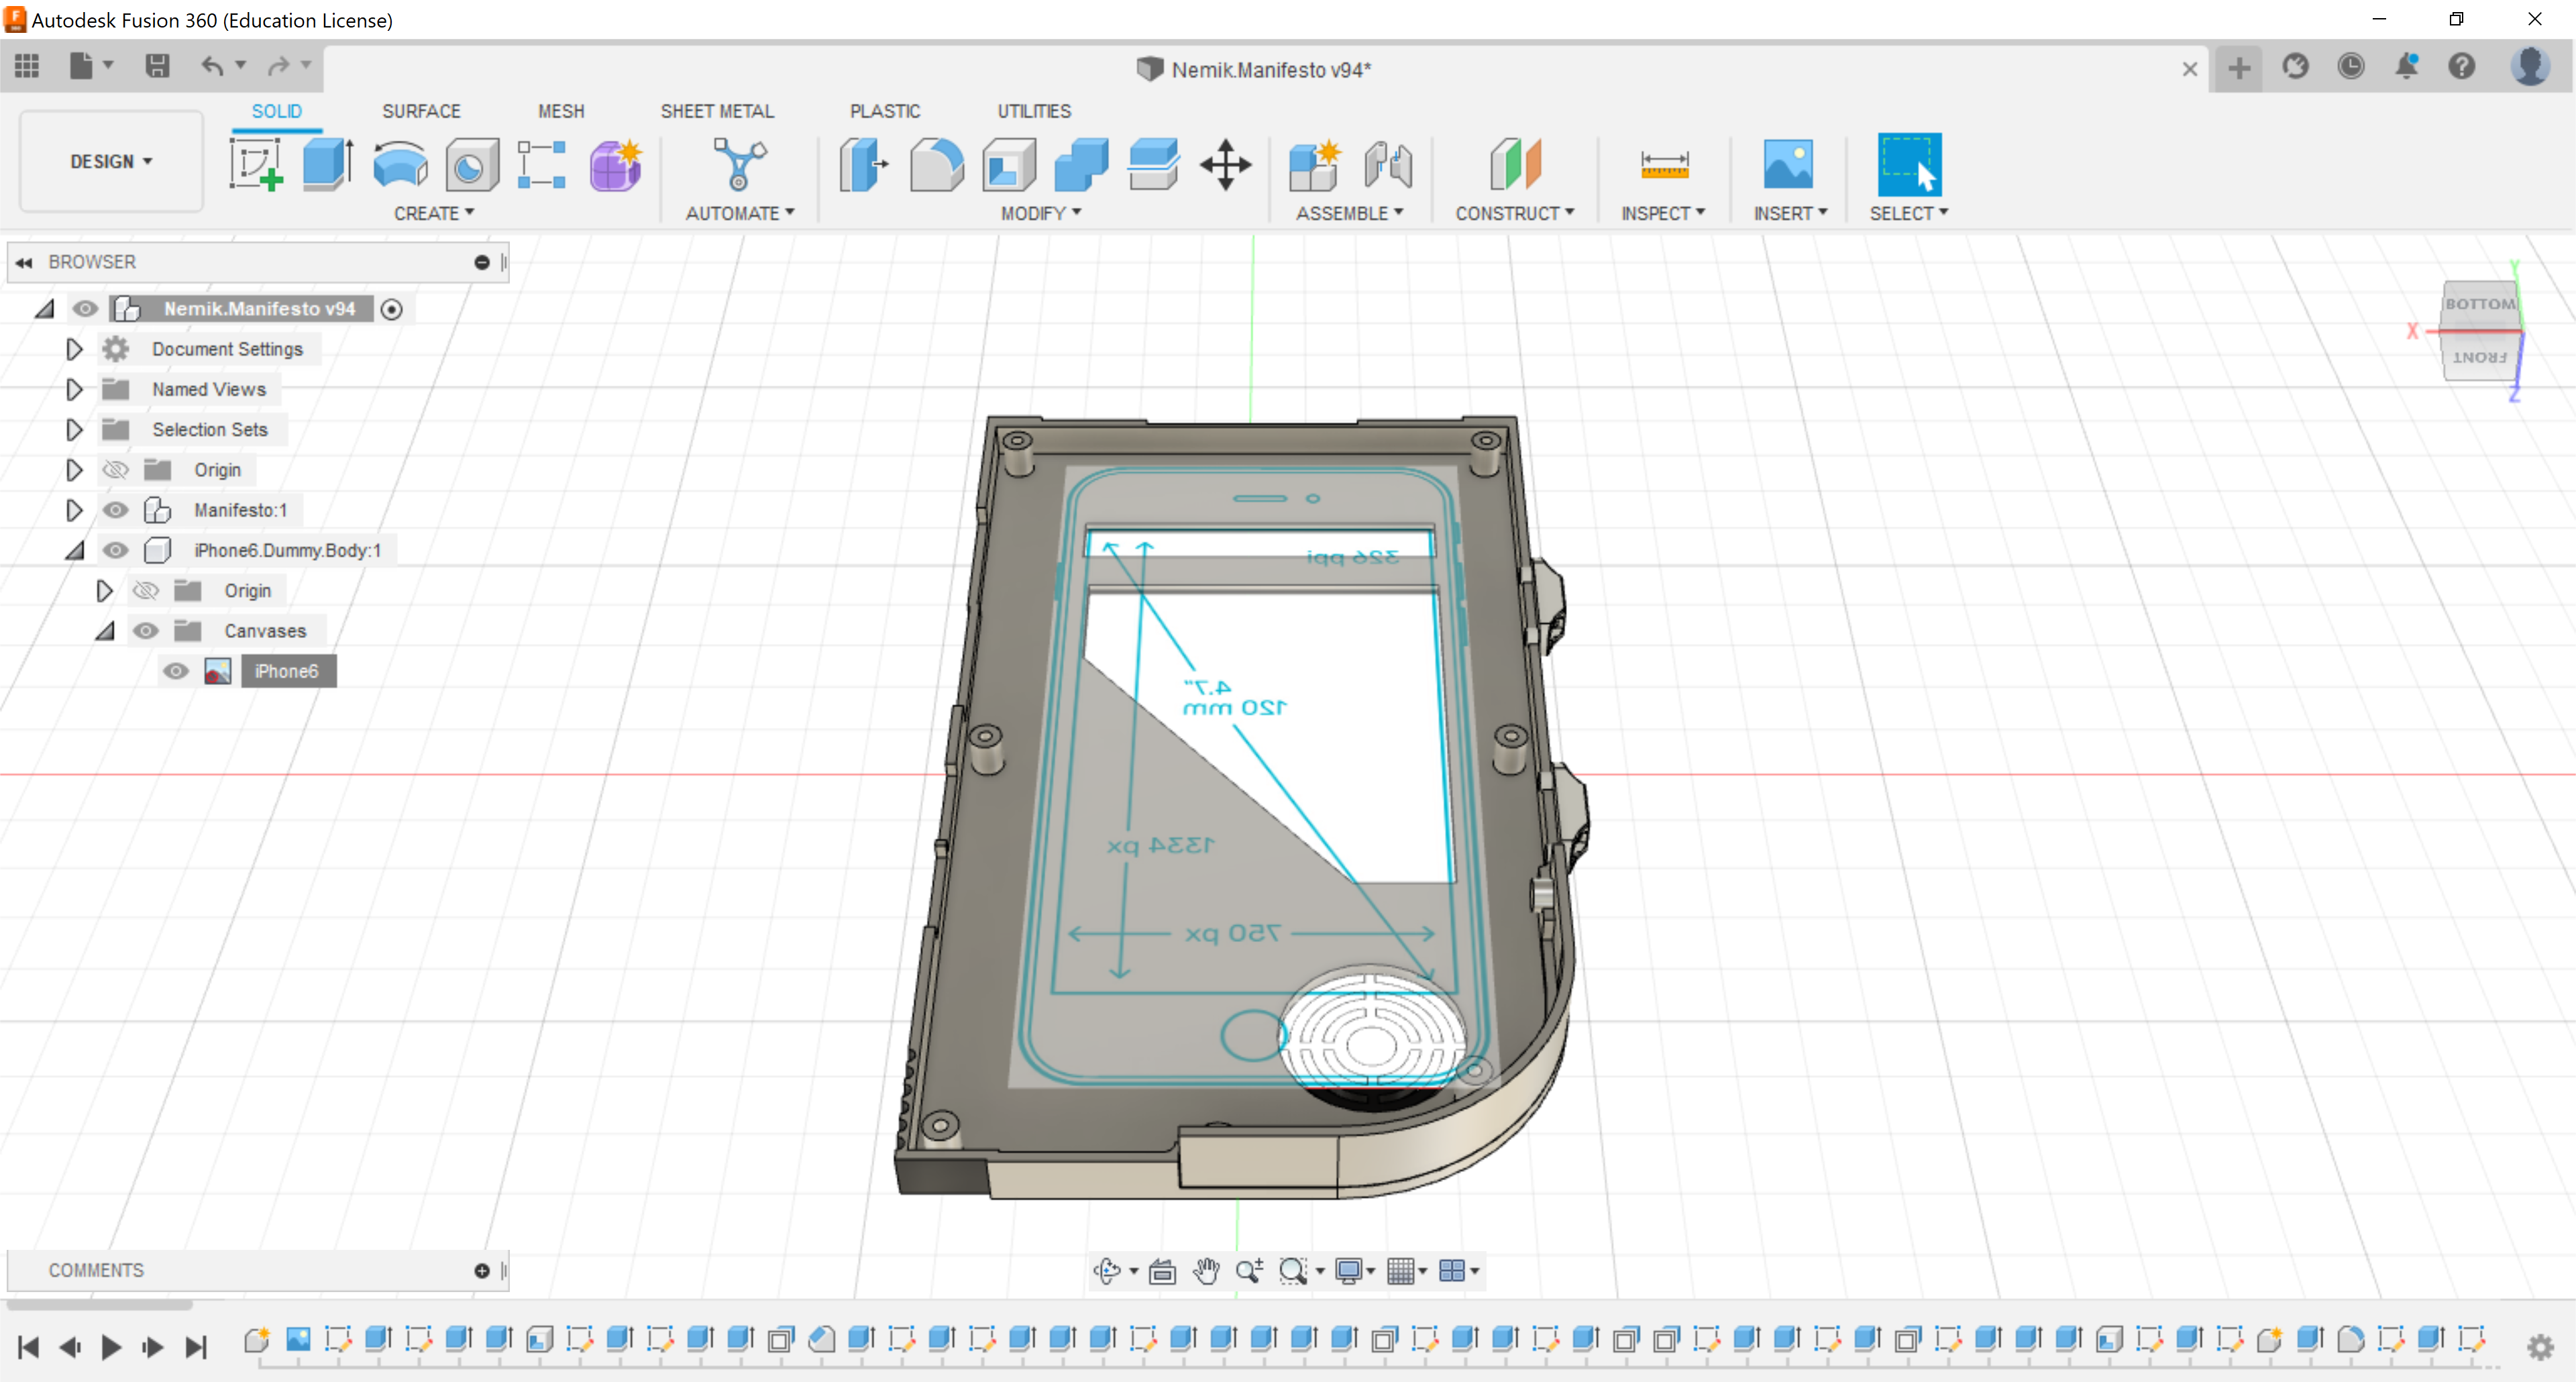
Task: Expand the Manifesto:1 component
Action: coord(74,510)
